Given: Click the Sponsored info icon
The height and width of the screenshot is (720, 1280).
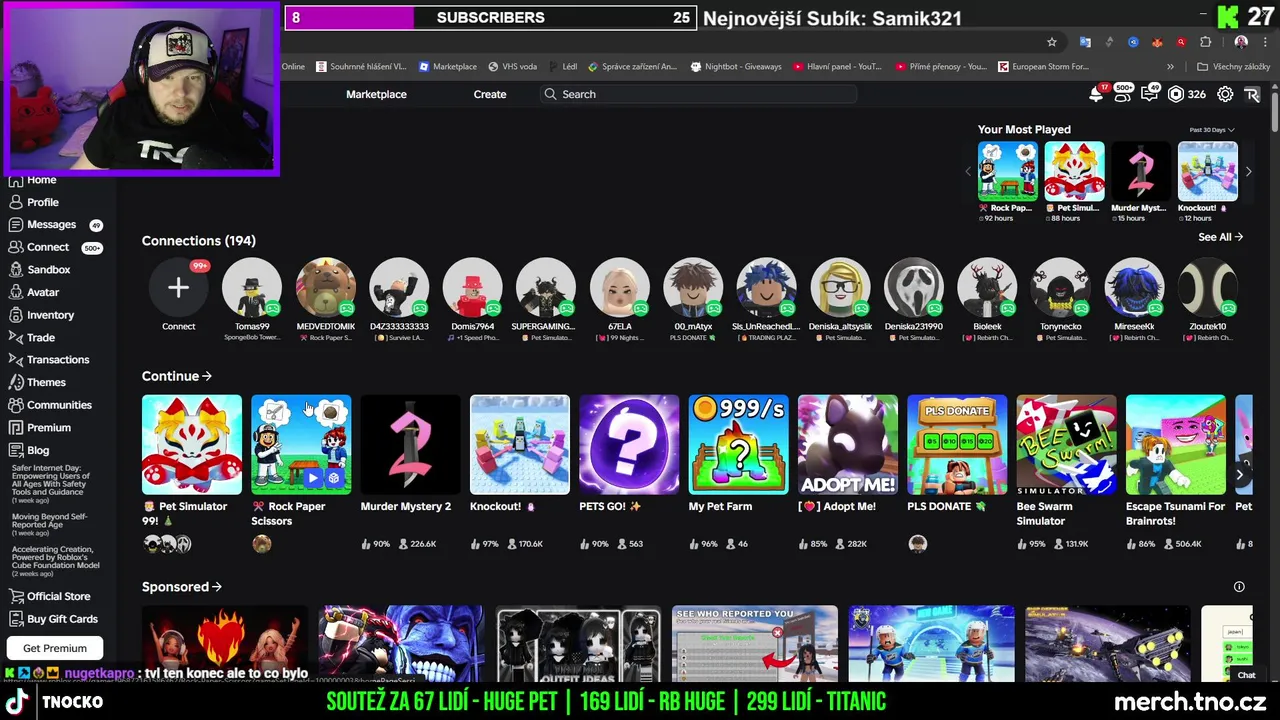Looking at the screenshot, I should tap(1239, 587).
